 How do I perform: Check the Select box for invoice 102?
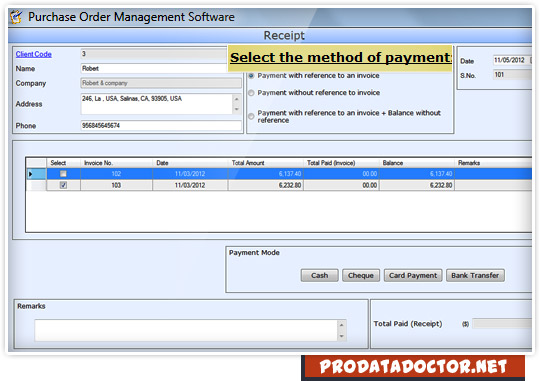pos(63,174)
